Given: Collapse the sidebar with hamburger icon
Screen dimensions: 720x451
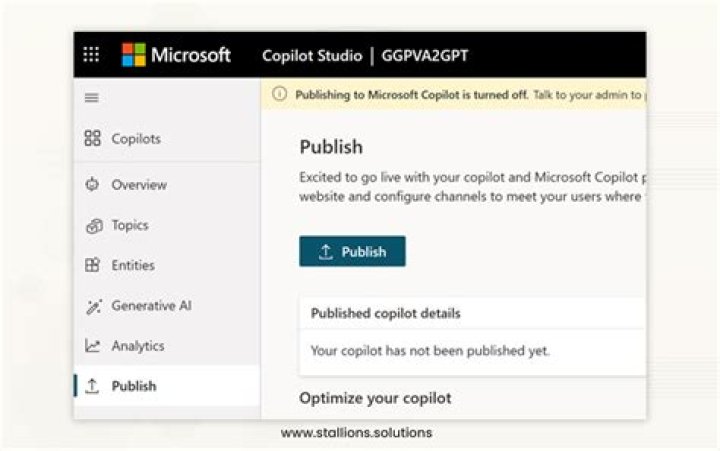Looking at the screenshot, I should pos(92,97).
